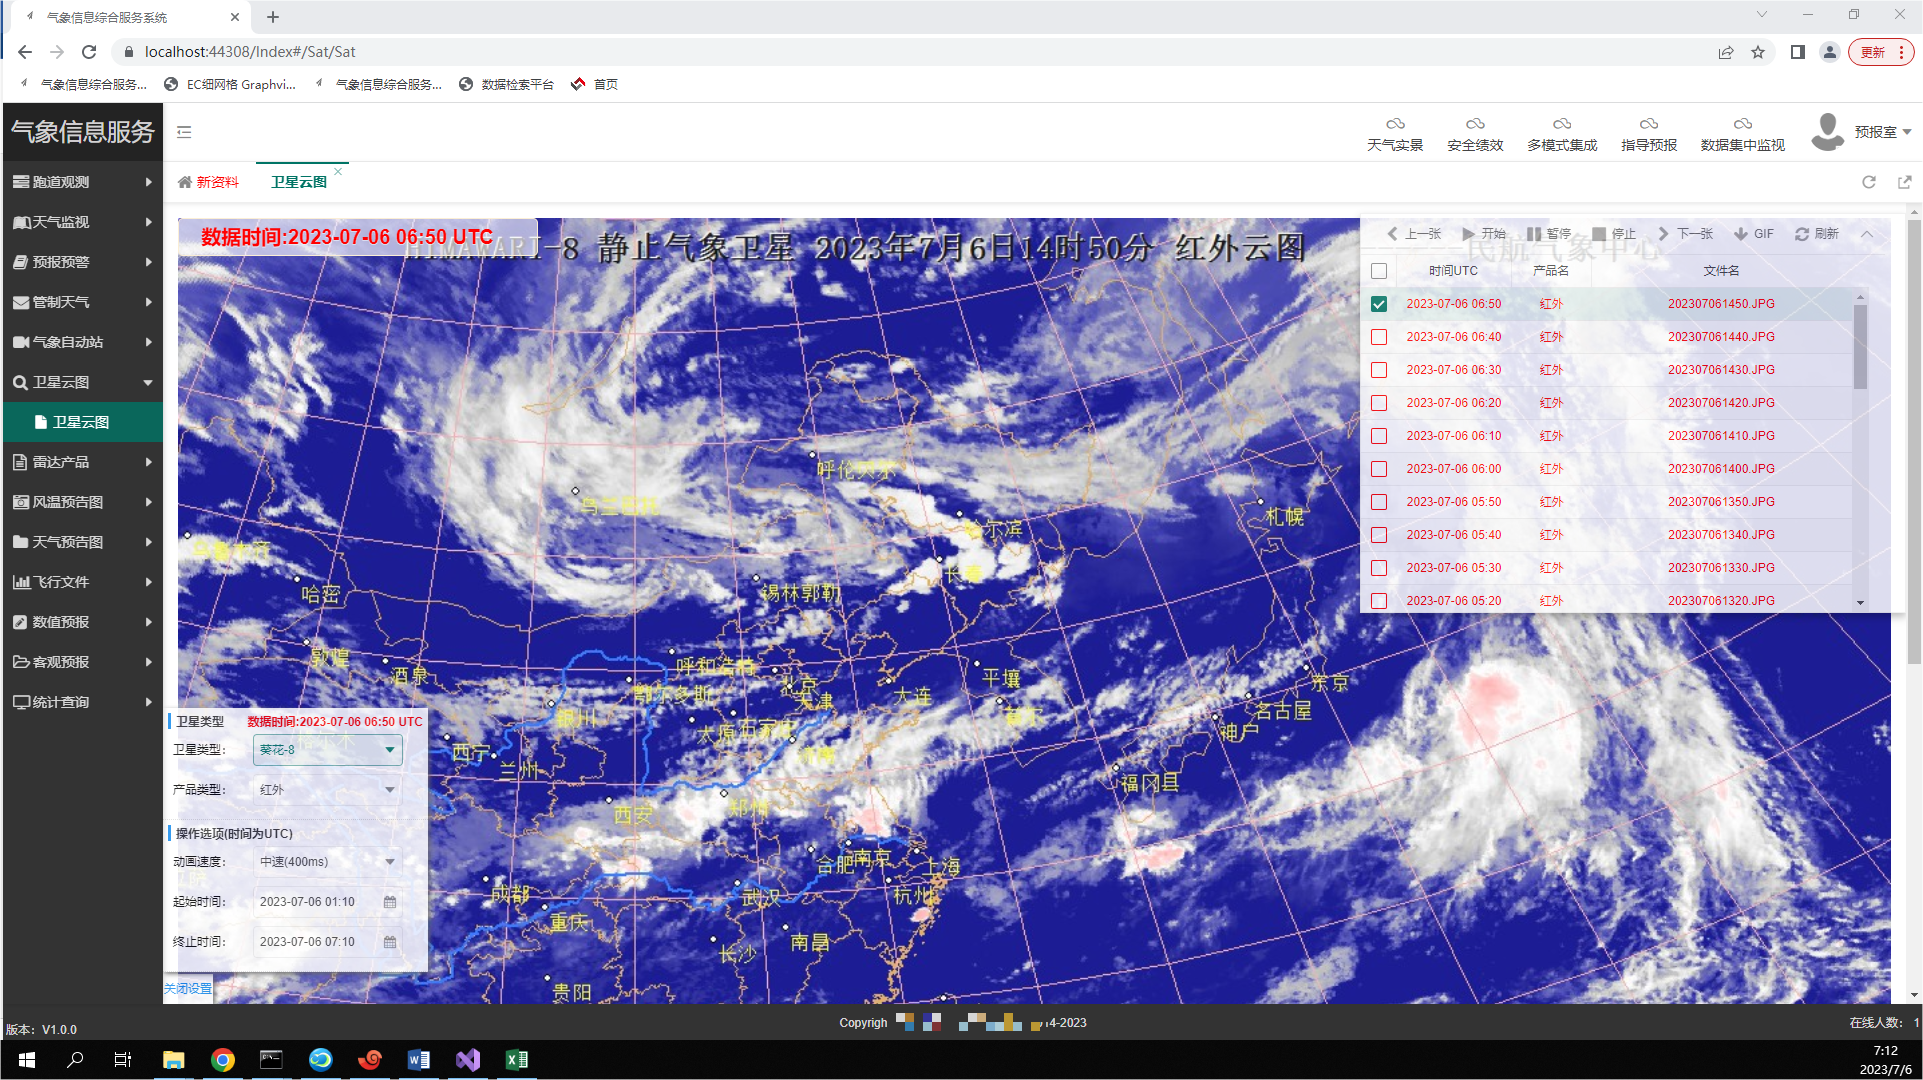Open the 数值预报 sidebar menu

click(x=83, y=622)
